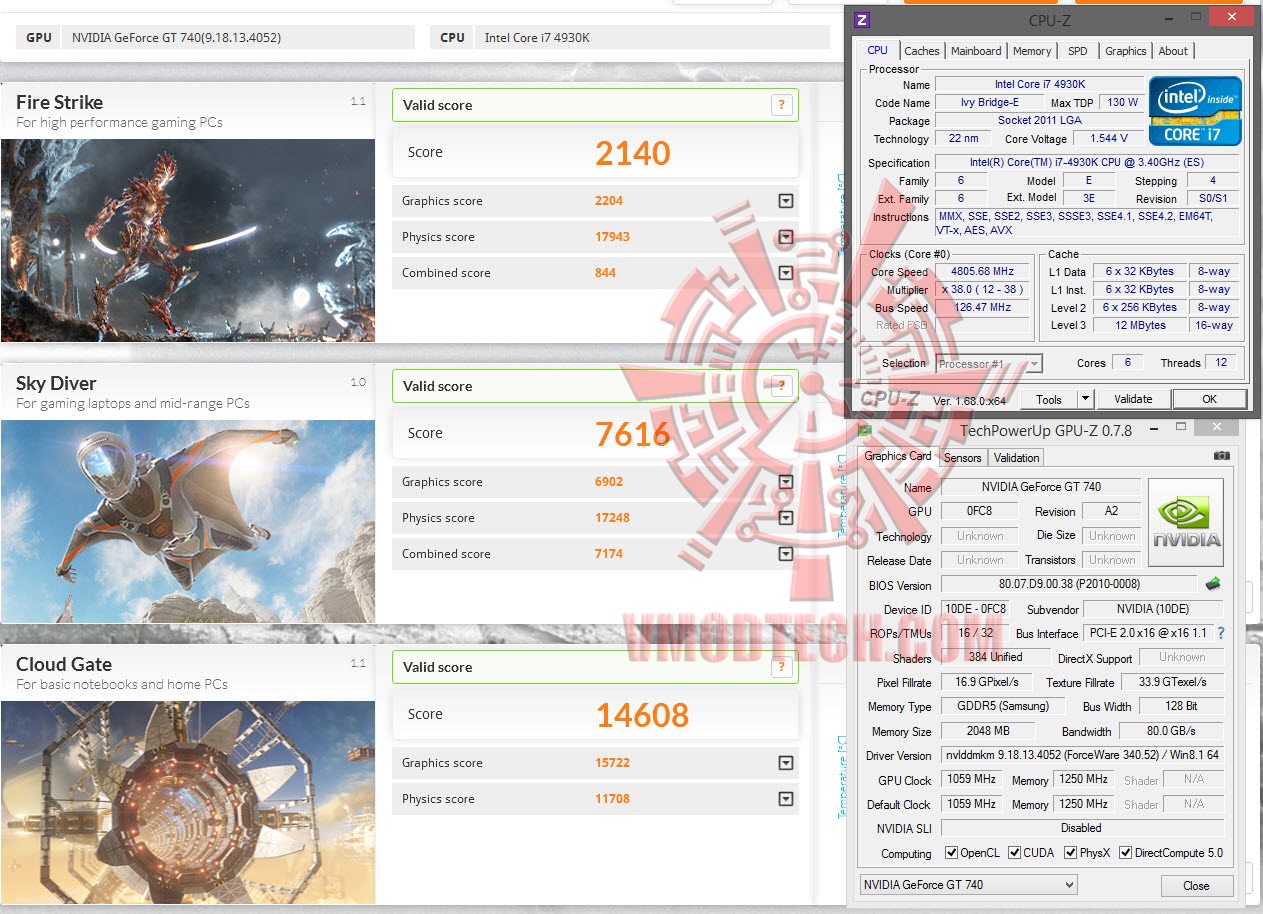Image resolution: width=1263 pixels, height=914 pixels.
Task: Uncheck the OpenCL computing checkbox
Action: tap(953, 853)
